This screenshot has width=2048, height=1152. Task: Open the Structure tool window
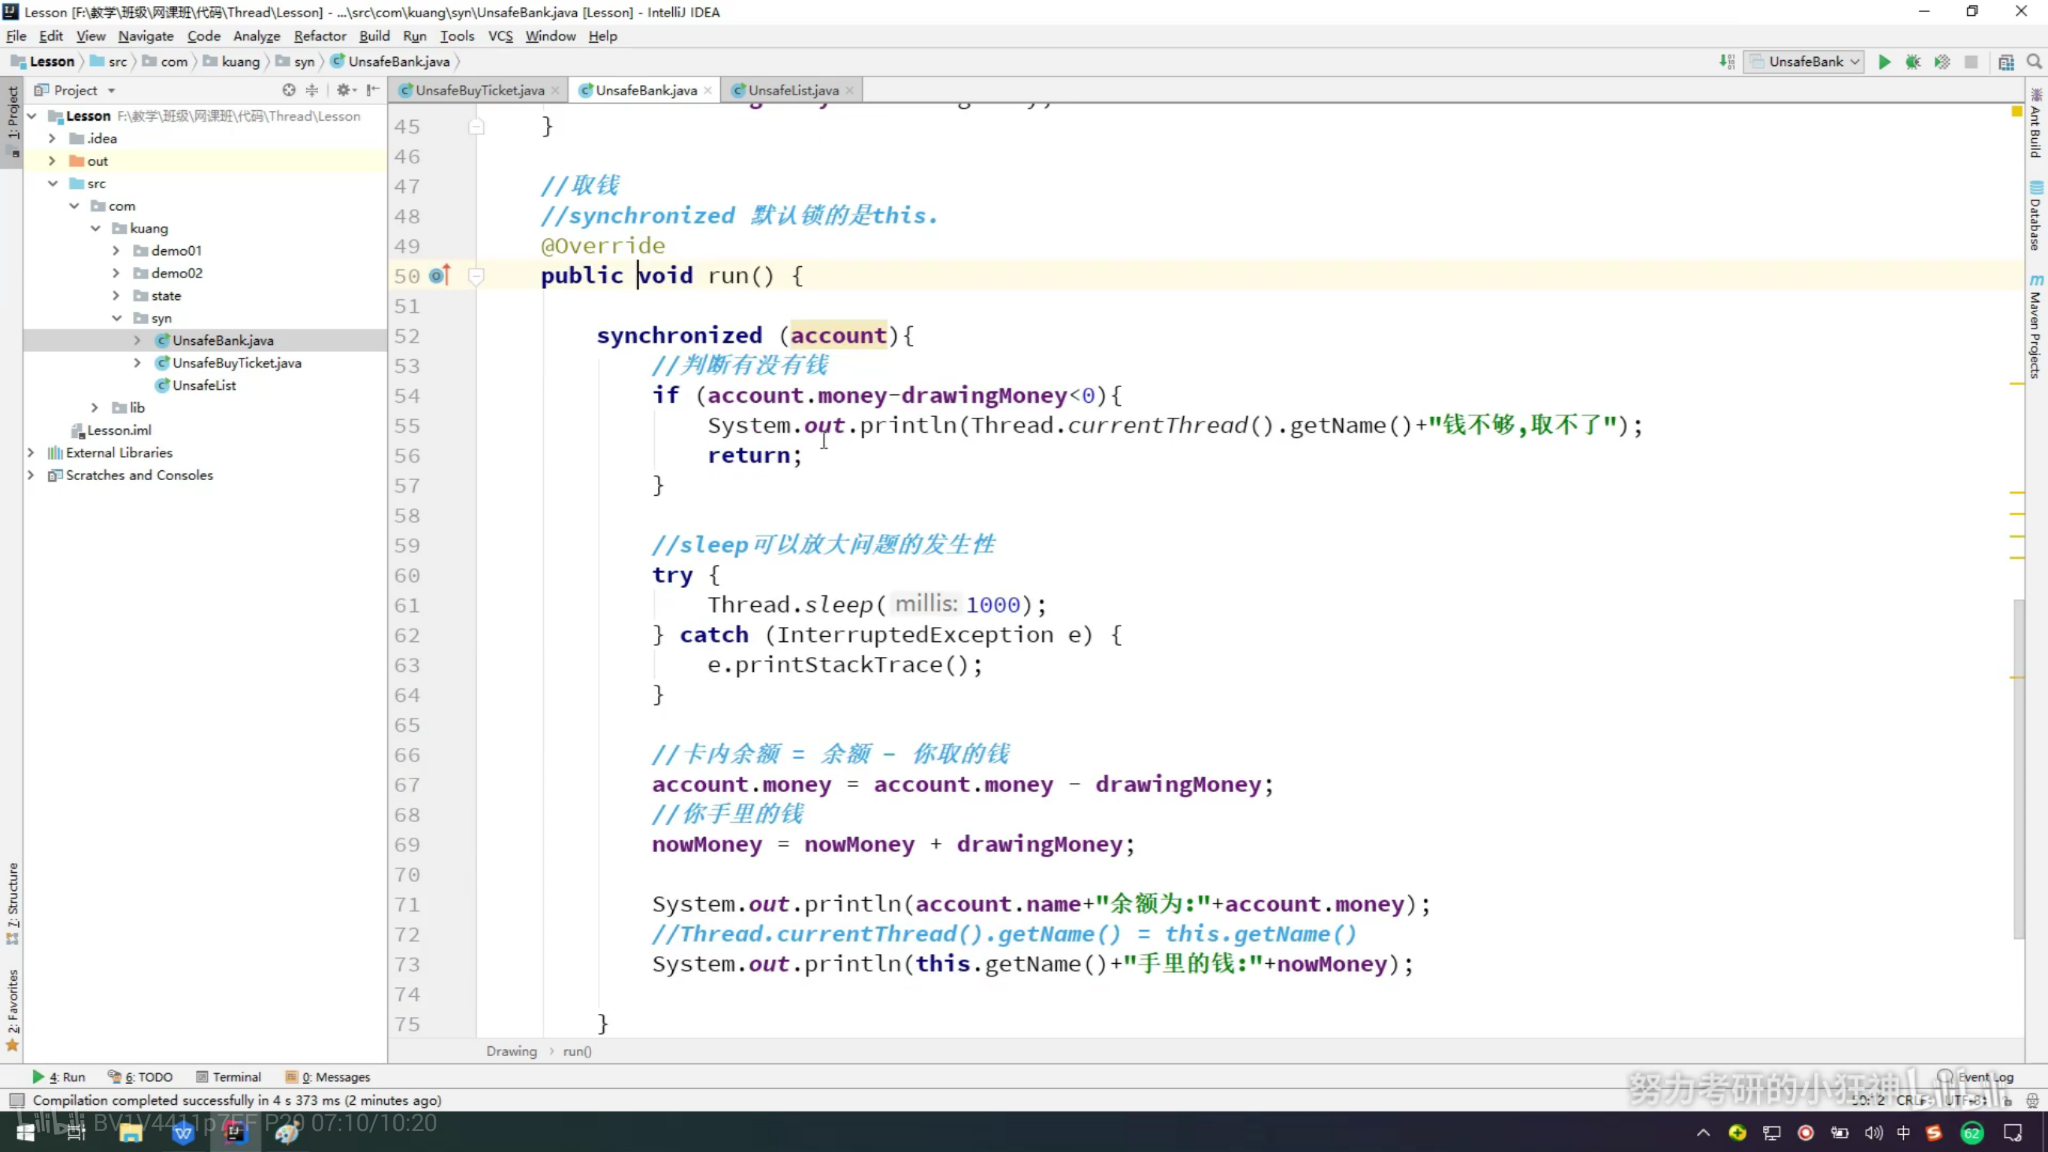pyautogui.click(x=12, y=903)
